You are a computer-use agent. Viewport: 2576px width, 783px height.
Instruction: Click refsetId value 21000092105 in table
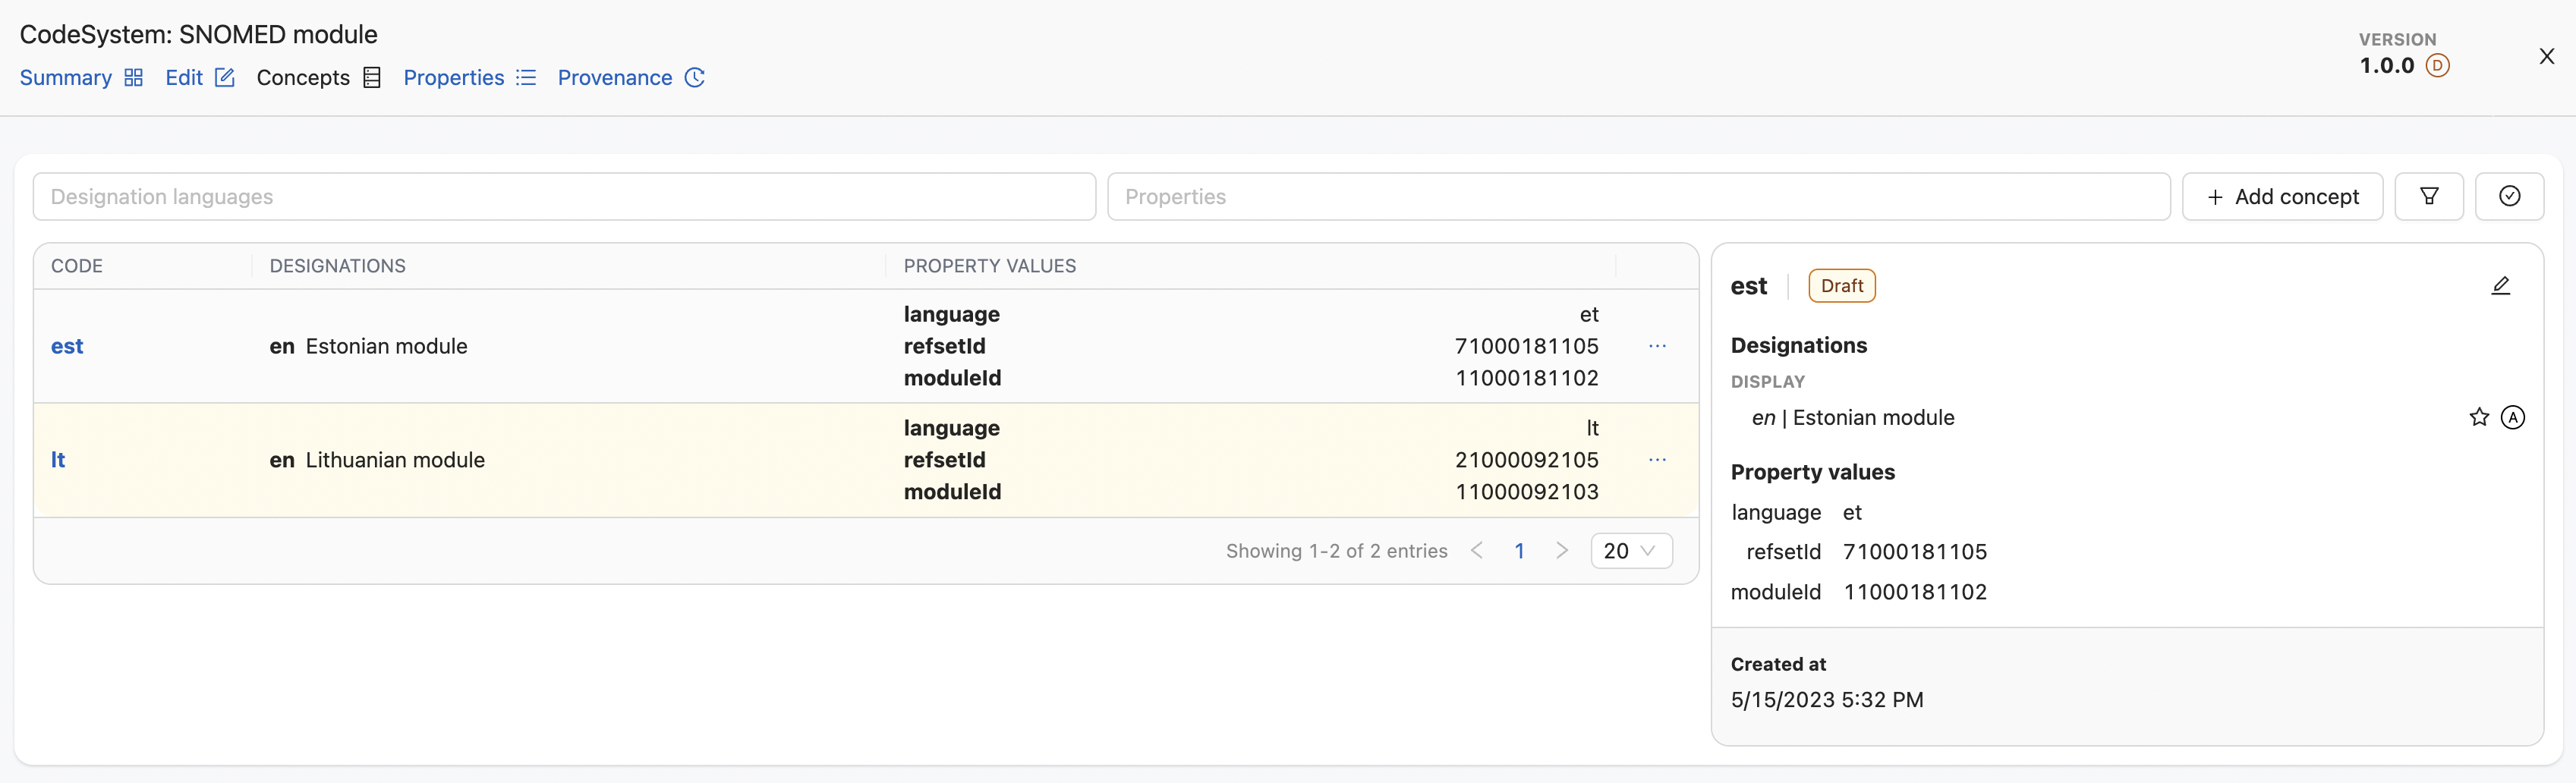coord(1526,460)
